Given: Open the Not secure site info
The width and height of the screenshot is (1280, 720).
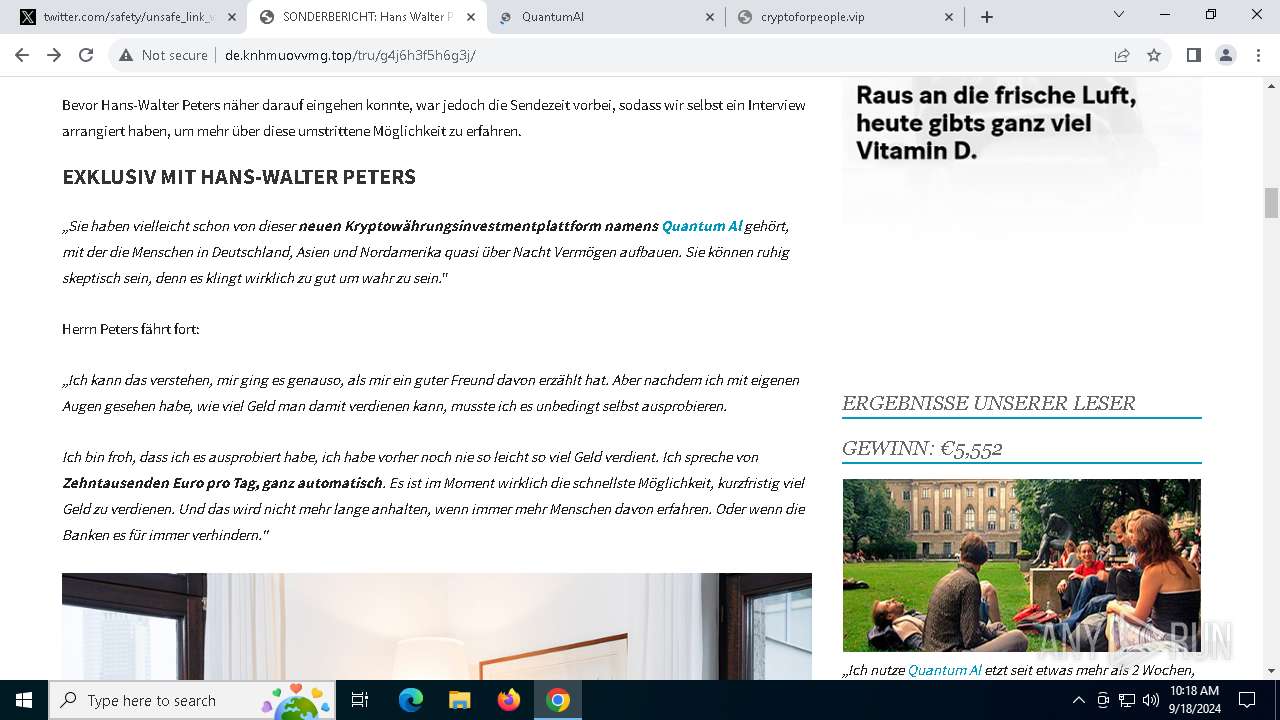Looking at the screenshot, I should 163,55.
